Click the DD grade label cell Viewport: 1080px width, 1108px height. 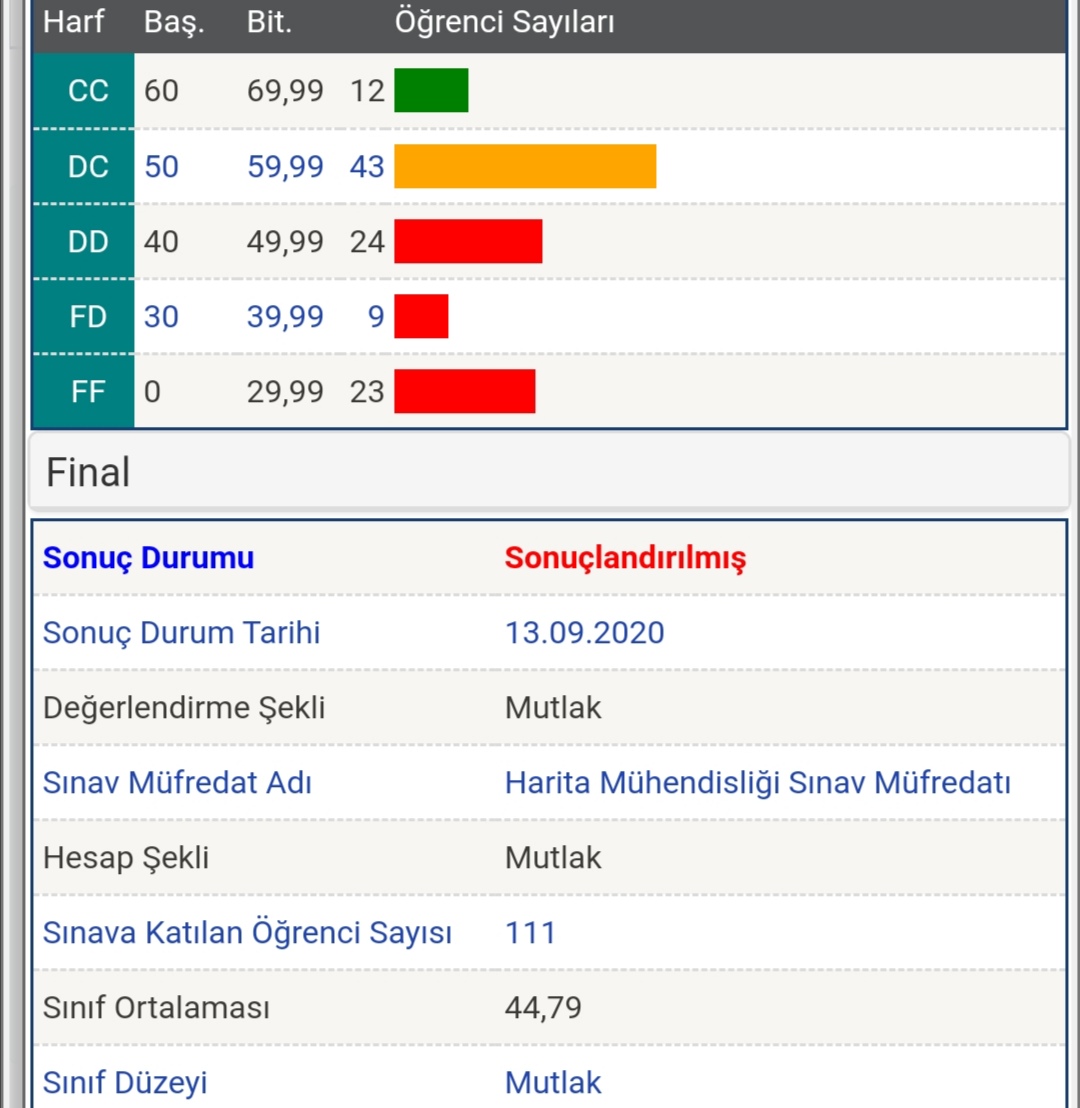pyautogui.click(x=83, y=242)
